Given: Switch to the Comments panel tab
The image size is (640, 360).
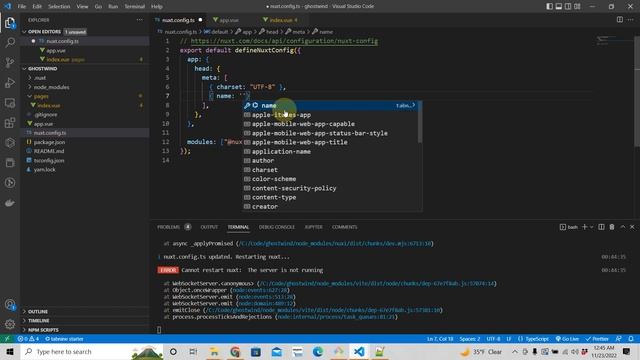Looking at the screenshot, I should tap(344, 227).
